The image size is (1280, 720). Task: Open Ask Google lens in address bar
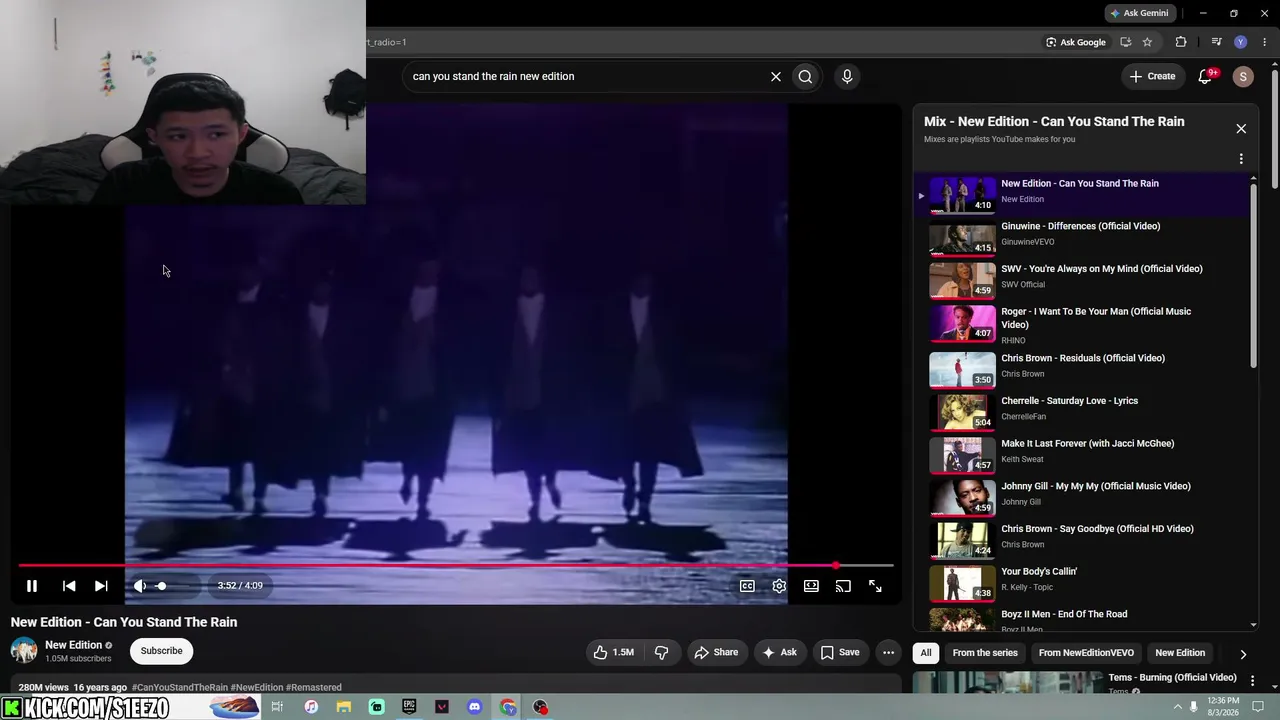1076,42
